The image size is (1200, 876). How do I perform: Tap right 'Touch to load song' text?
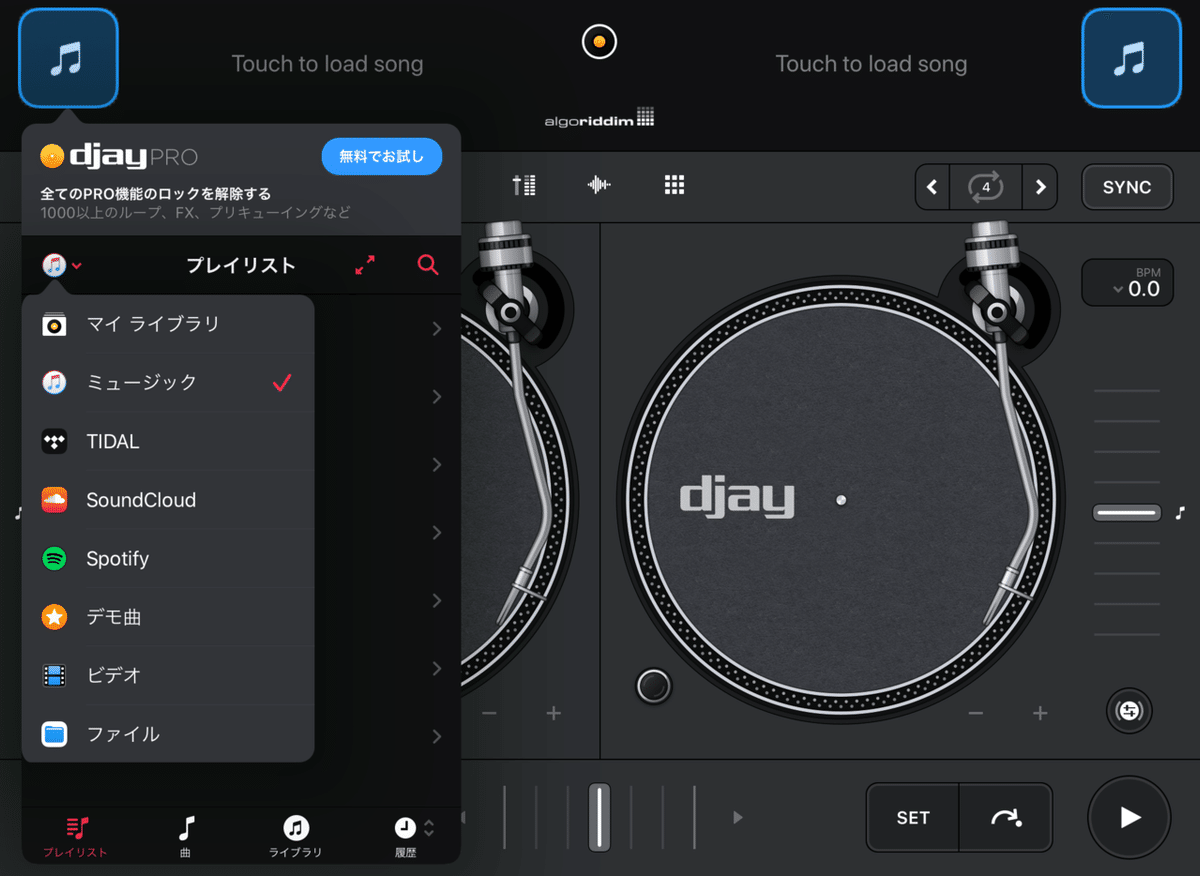(x=871, y=64)
